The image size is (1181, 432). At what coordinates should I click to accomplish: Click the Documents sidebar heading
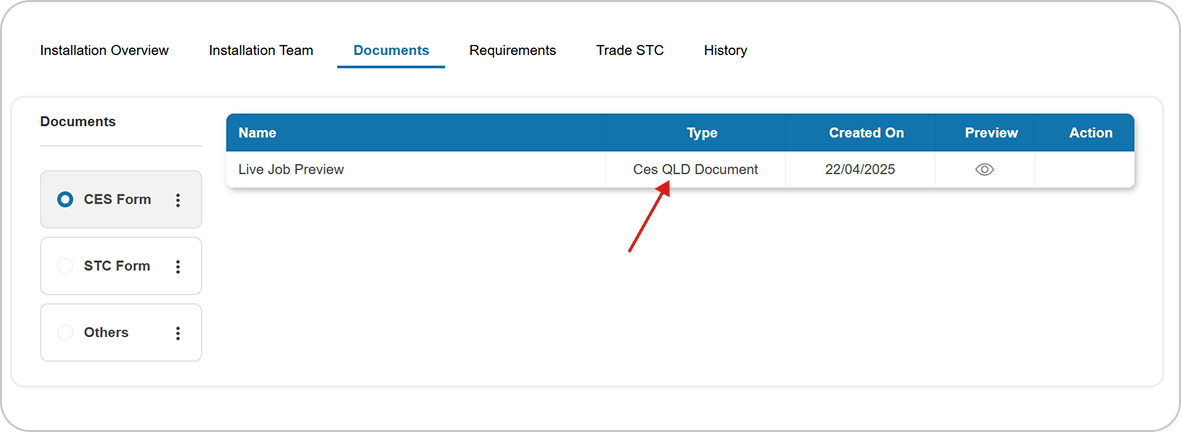pyautogui.click(x=78, y=121)
